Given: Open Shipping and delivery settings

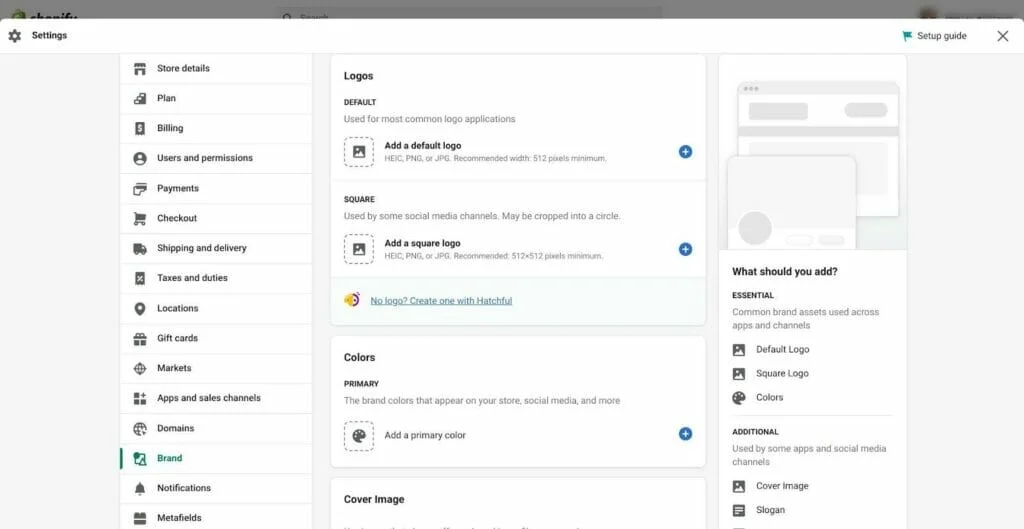Looking at the screenshot, I should click(216, 249).
